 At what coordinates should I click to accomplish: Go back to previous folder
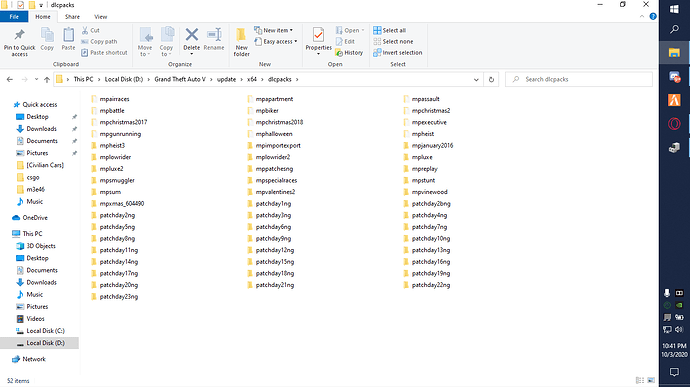coord(10,79)
